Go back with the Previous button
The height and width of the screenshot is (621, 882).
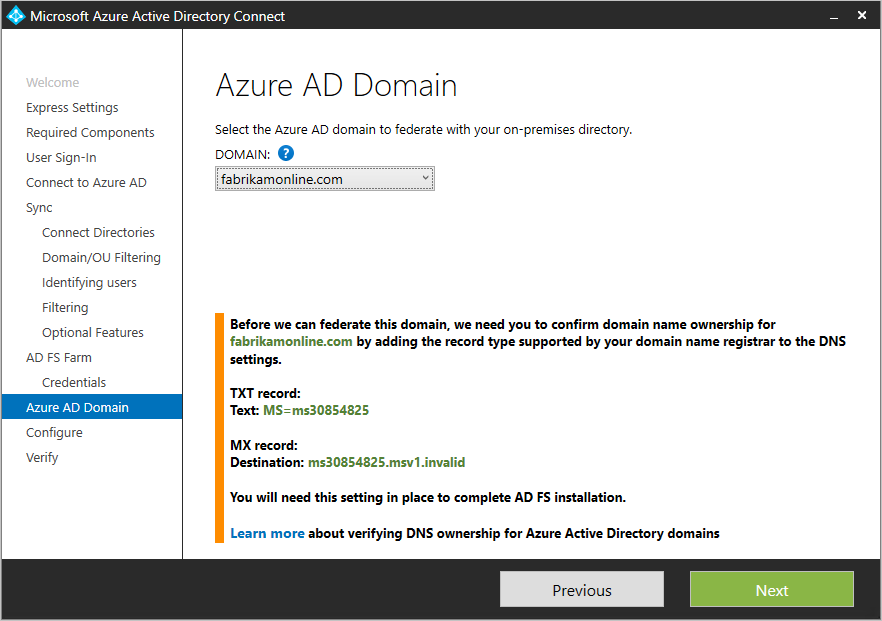(x=581, y=590)
